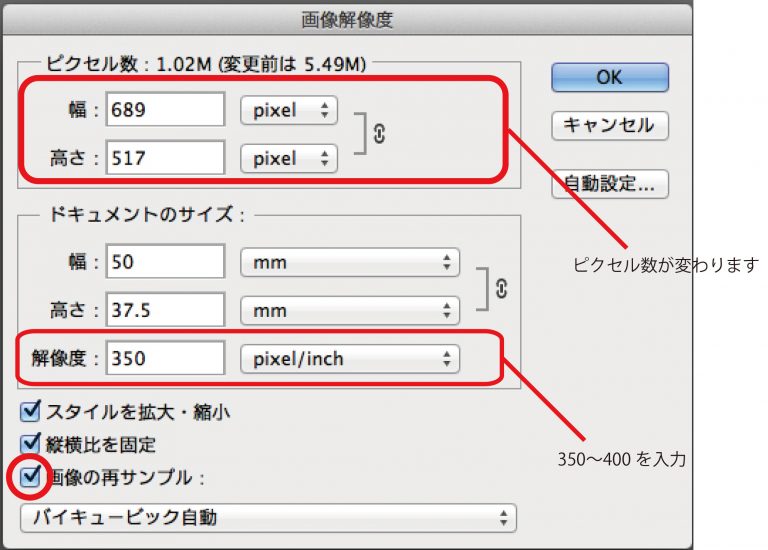Viewport: 768px width, 550px height.
Task: Disable 画像の再サンプル checkbox
Action: (x=30, y=477)
